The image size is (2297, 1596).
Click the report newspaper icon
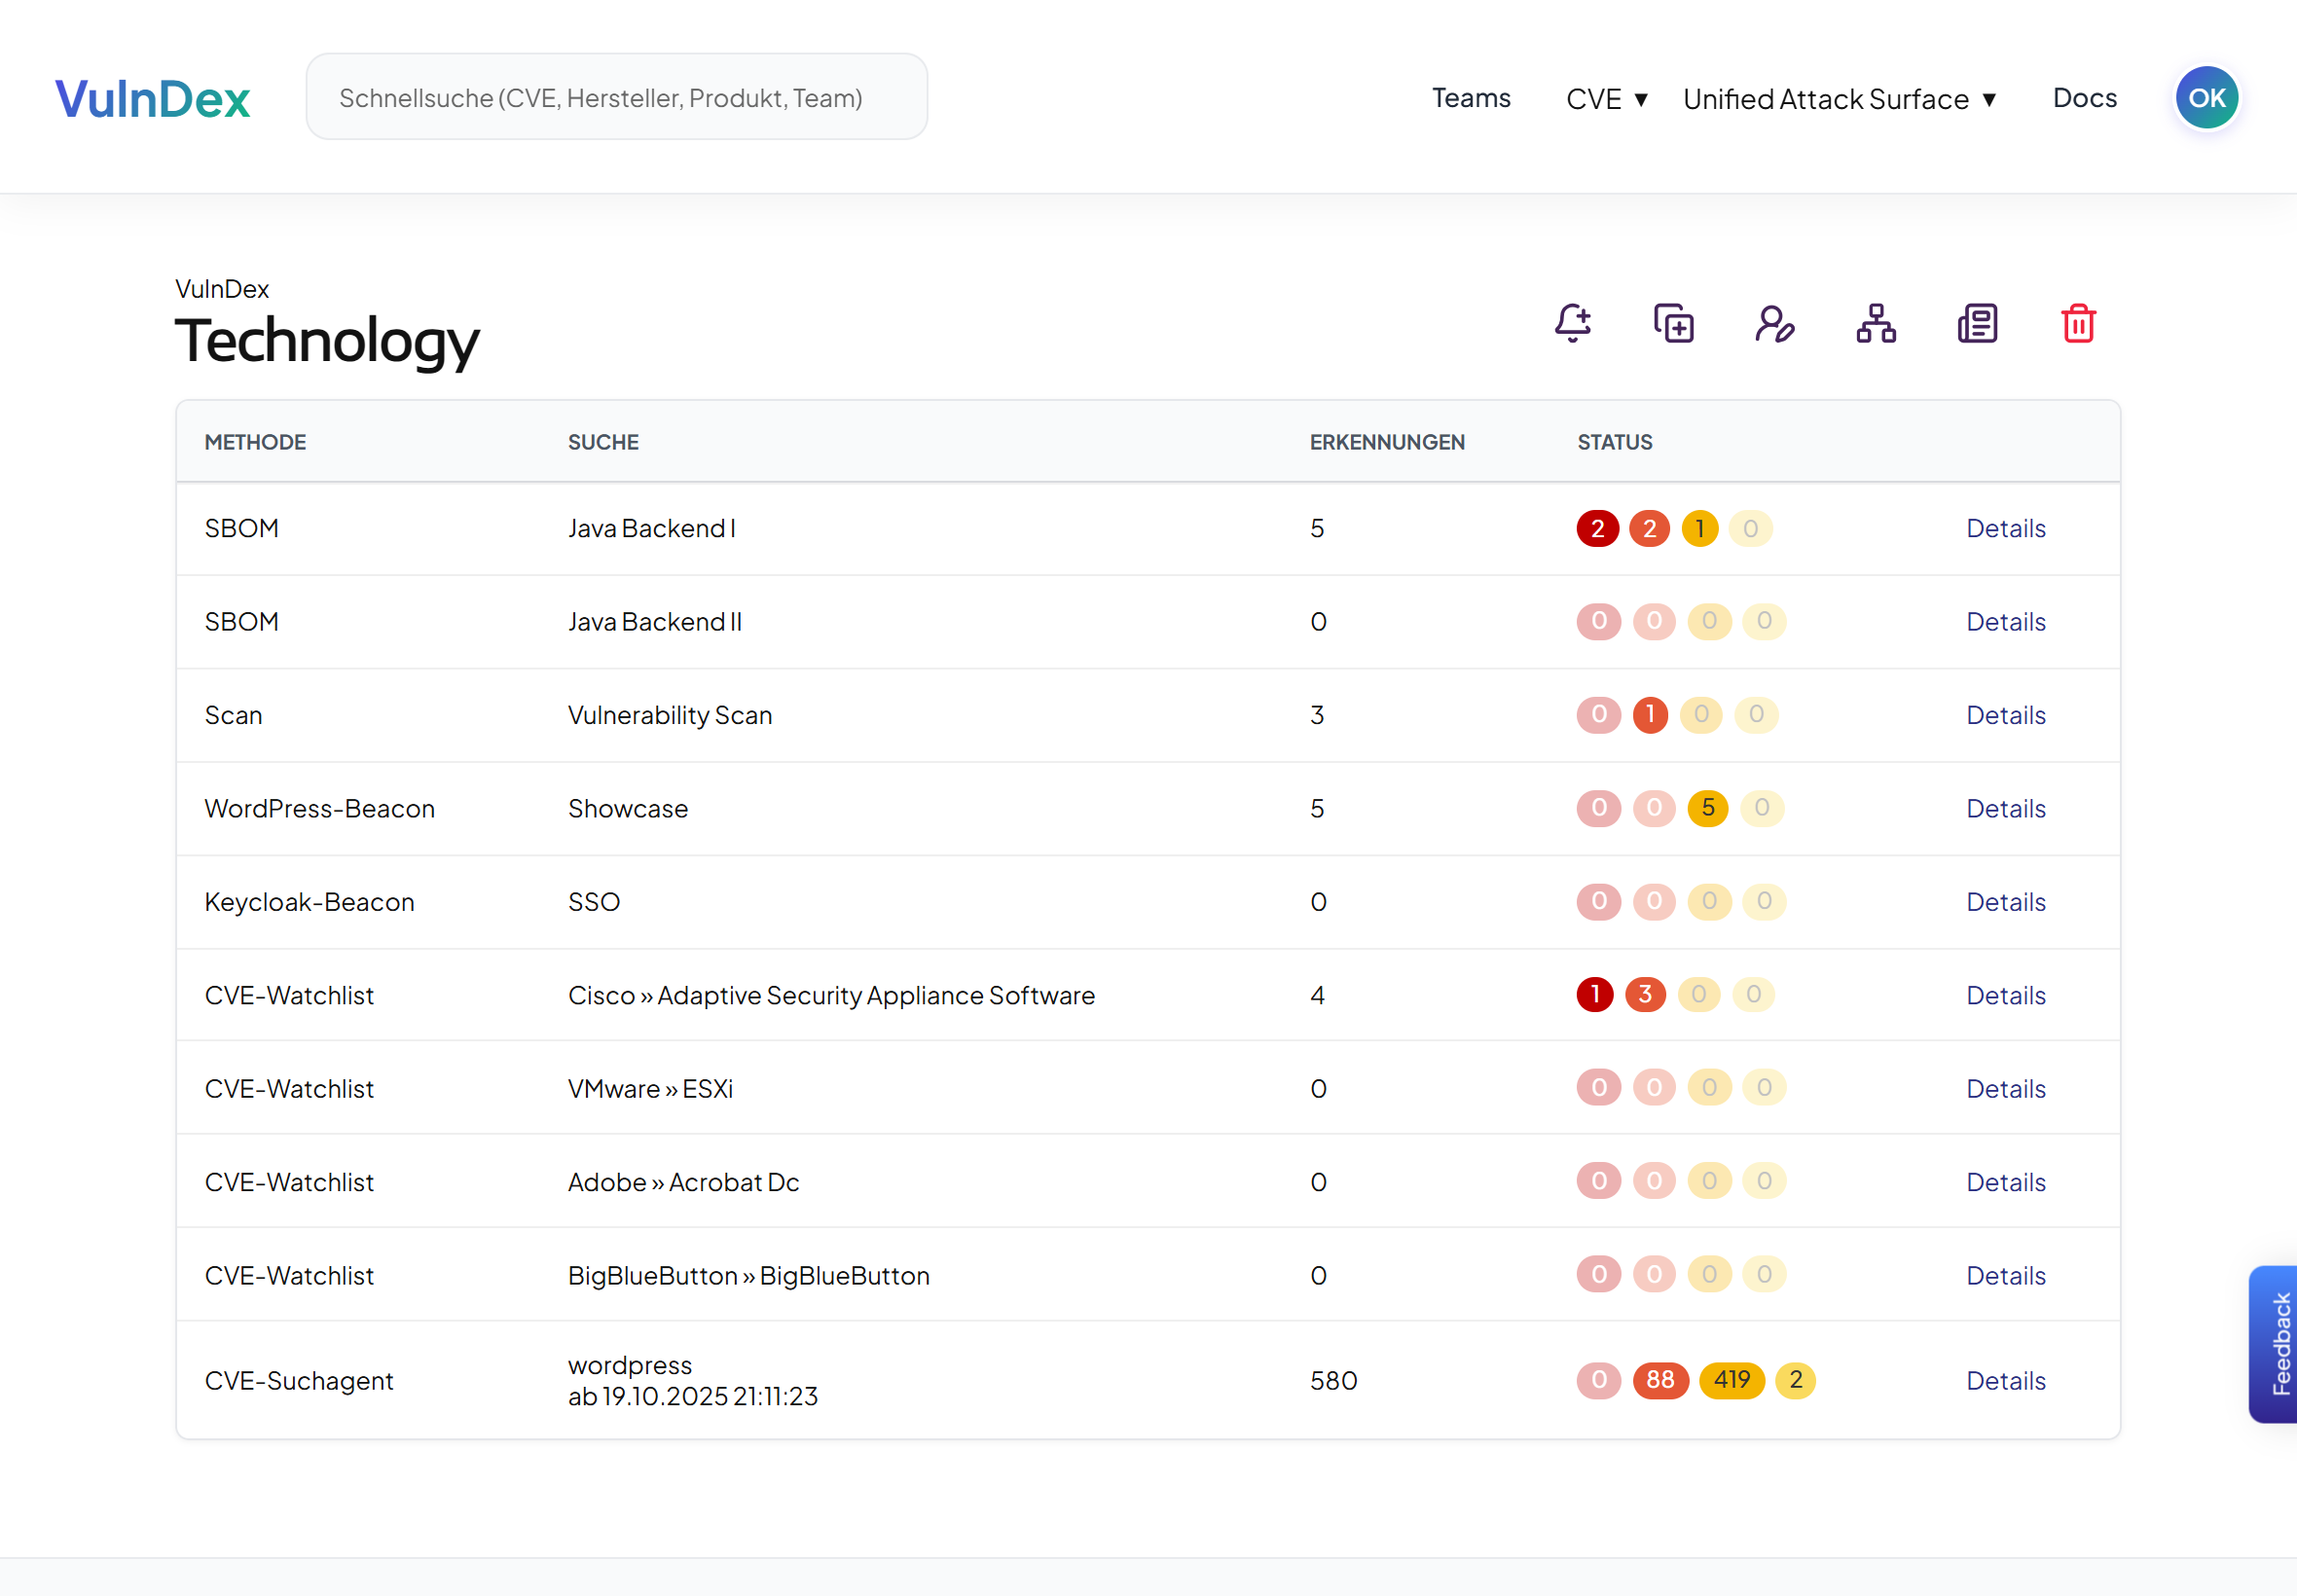pyautogui.click(x=1977, y=323)
